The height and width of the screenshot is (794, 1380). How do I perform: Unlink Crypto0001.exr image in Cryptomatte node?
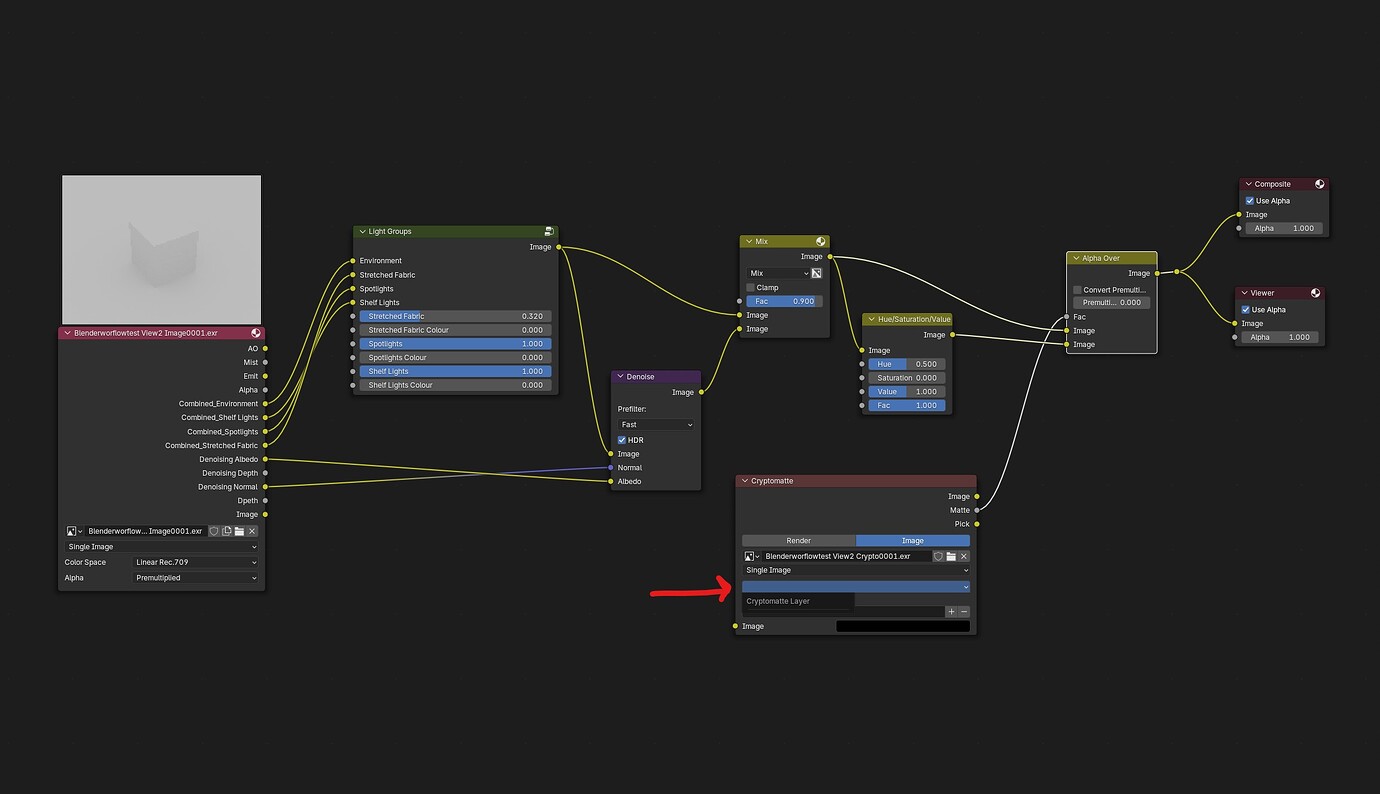click(x=964, y=556)
